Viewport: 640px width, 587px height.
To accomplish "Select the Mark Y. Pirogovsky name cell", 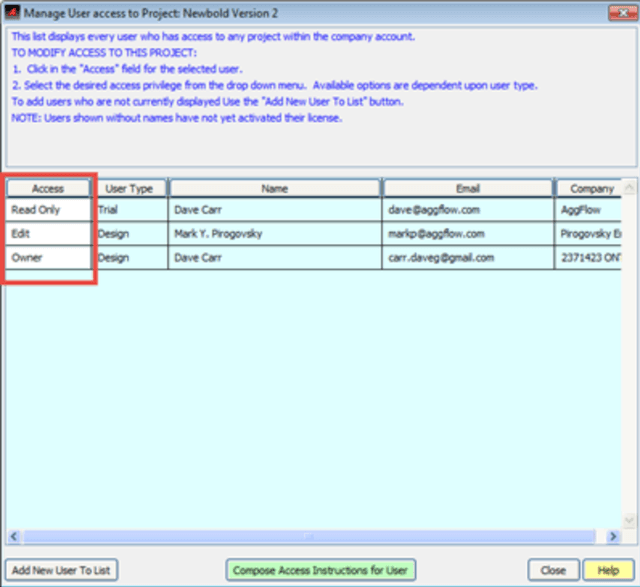I will point(274,233).
